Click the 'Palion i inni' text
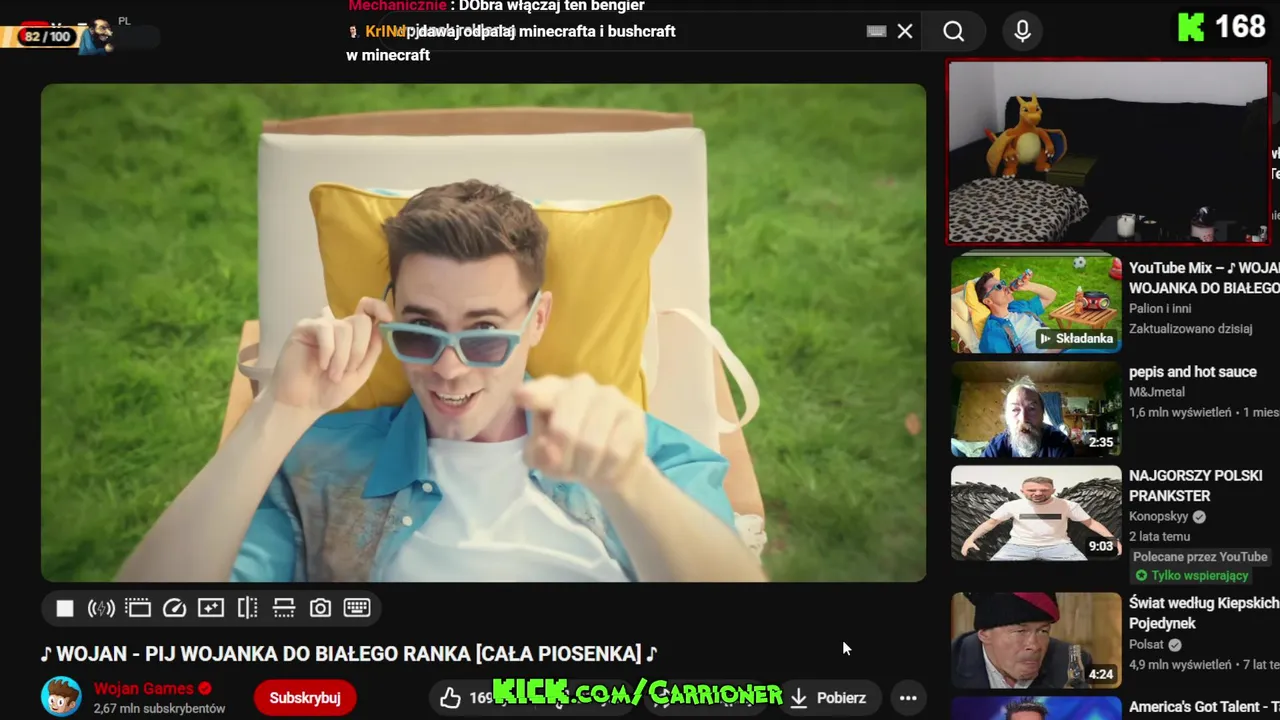This screenshot has height=720, width=1280. click(1161, 309)
